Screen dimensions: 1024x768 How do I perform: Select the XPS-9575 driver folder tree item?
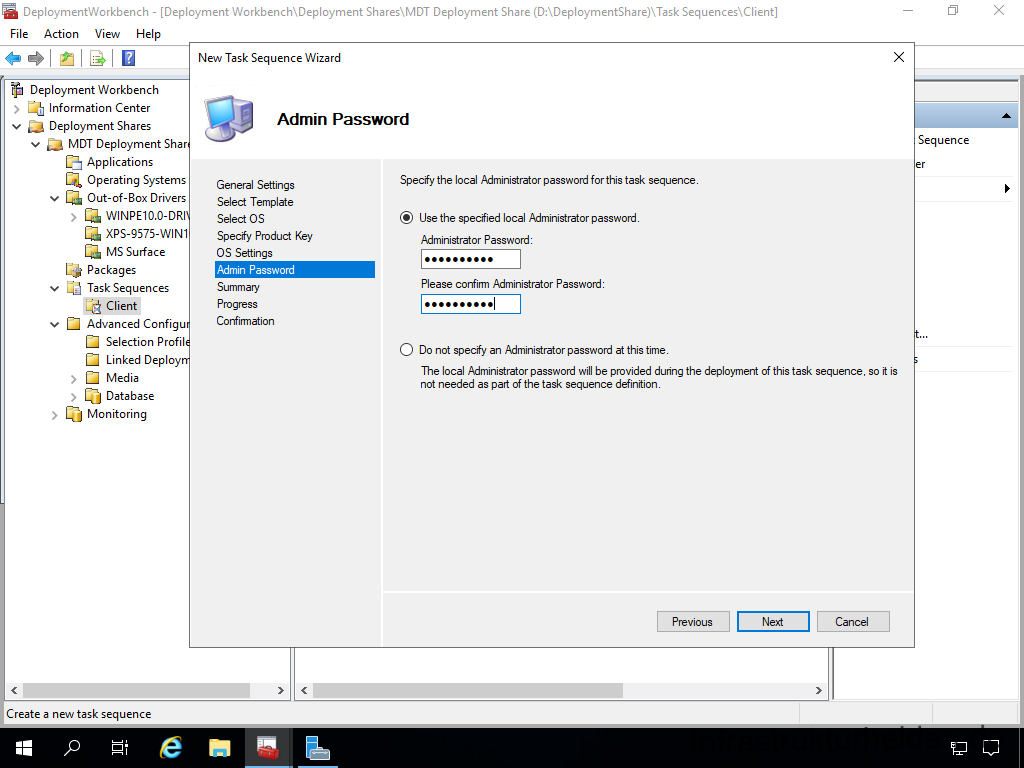(147, 234)
